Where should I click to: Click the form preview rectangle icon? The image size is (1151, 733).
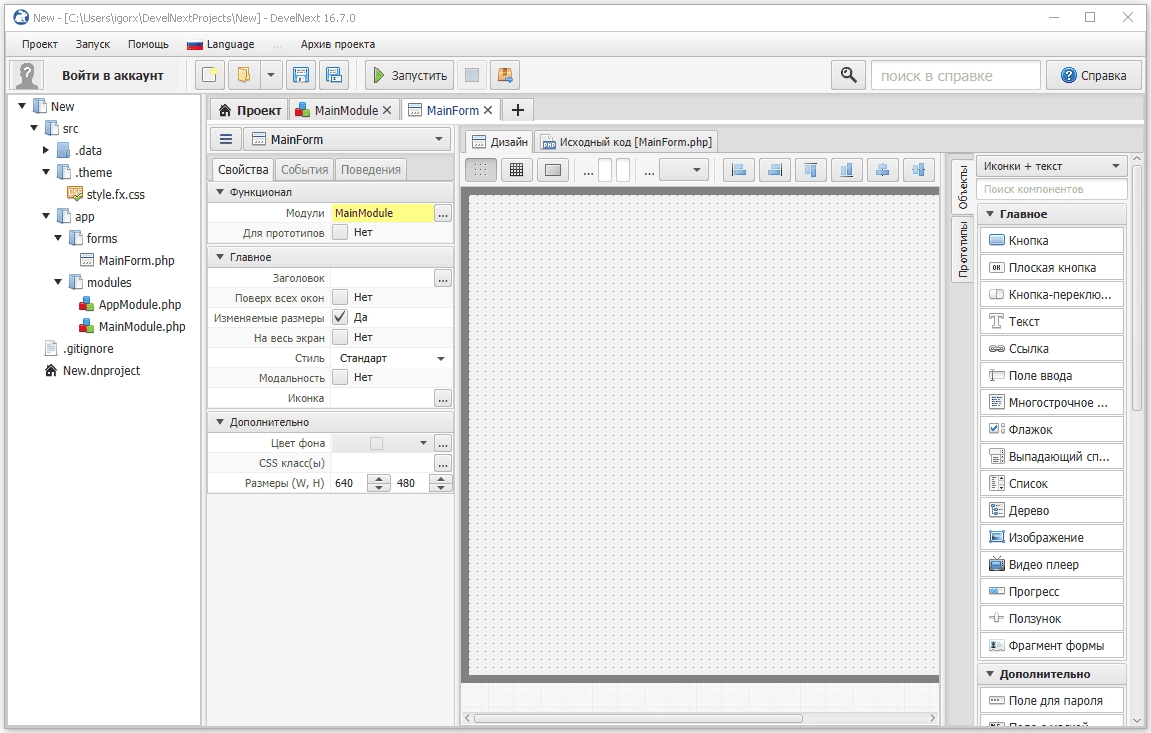tap(553, 170)
